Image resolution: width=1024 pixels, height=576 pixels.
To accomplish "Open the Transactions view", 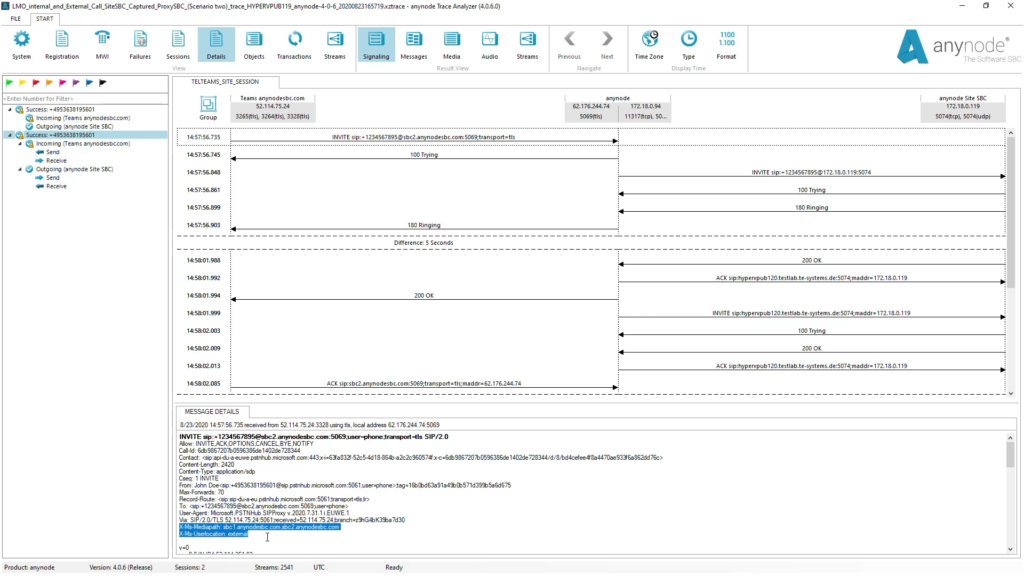I will tap(294, 45).
